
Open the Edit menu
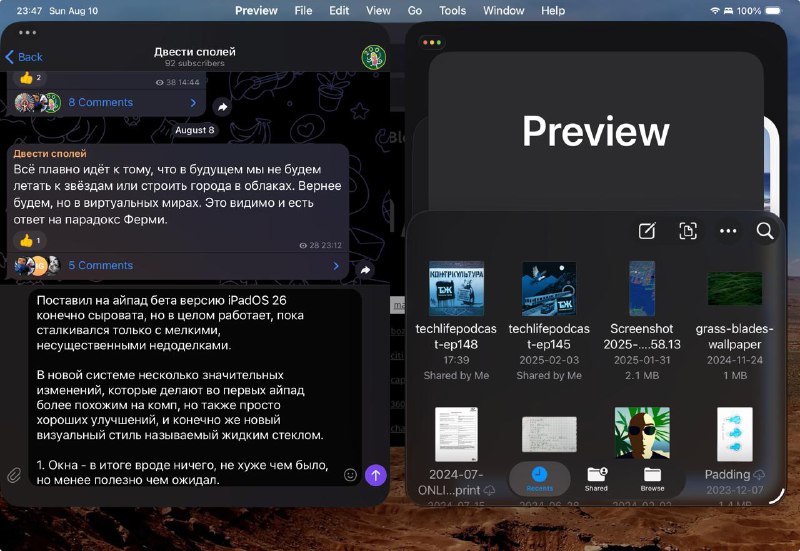[339, 10]
